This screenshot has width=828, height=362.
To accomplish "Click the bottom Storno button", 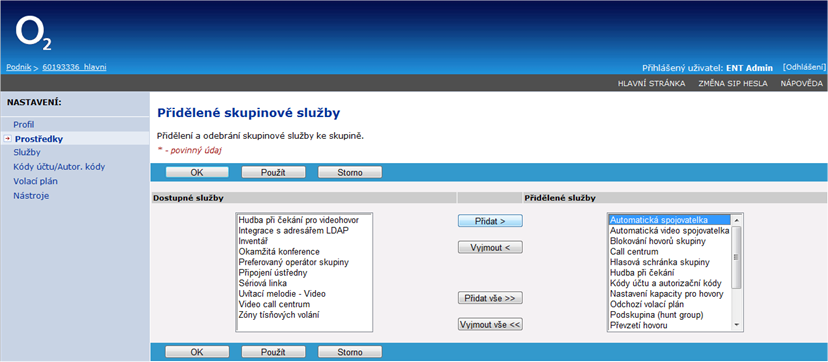I will click(x=350, y=352).
